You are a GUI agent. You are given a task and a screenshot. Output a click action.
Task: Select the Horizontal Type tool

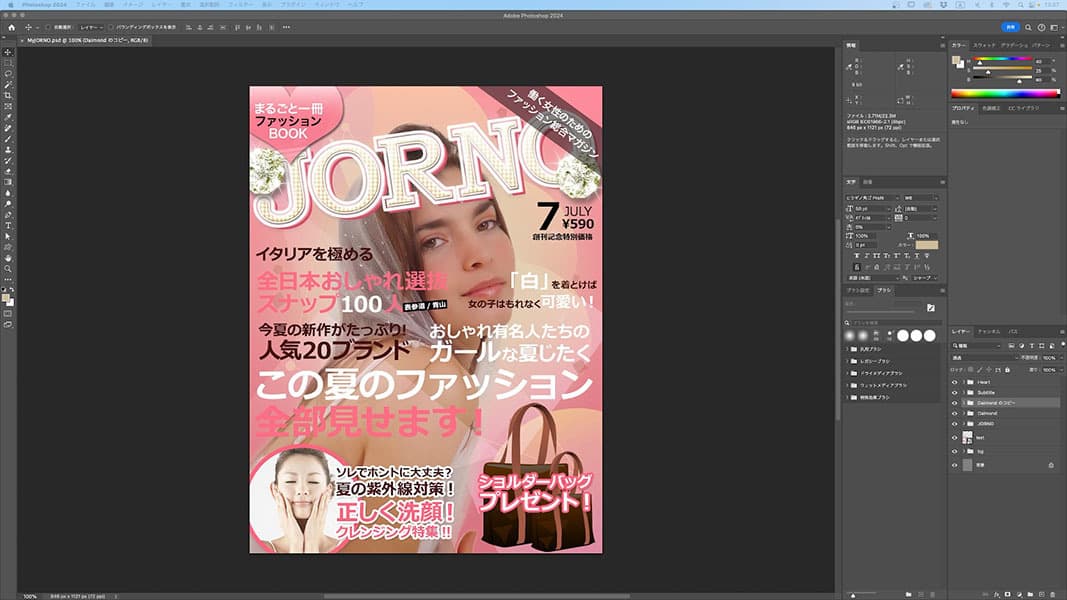8,225
